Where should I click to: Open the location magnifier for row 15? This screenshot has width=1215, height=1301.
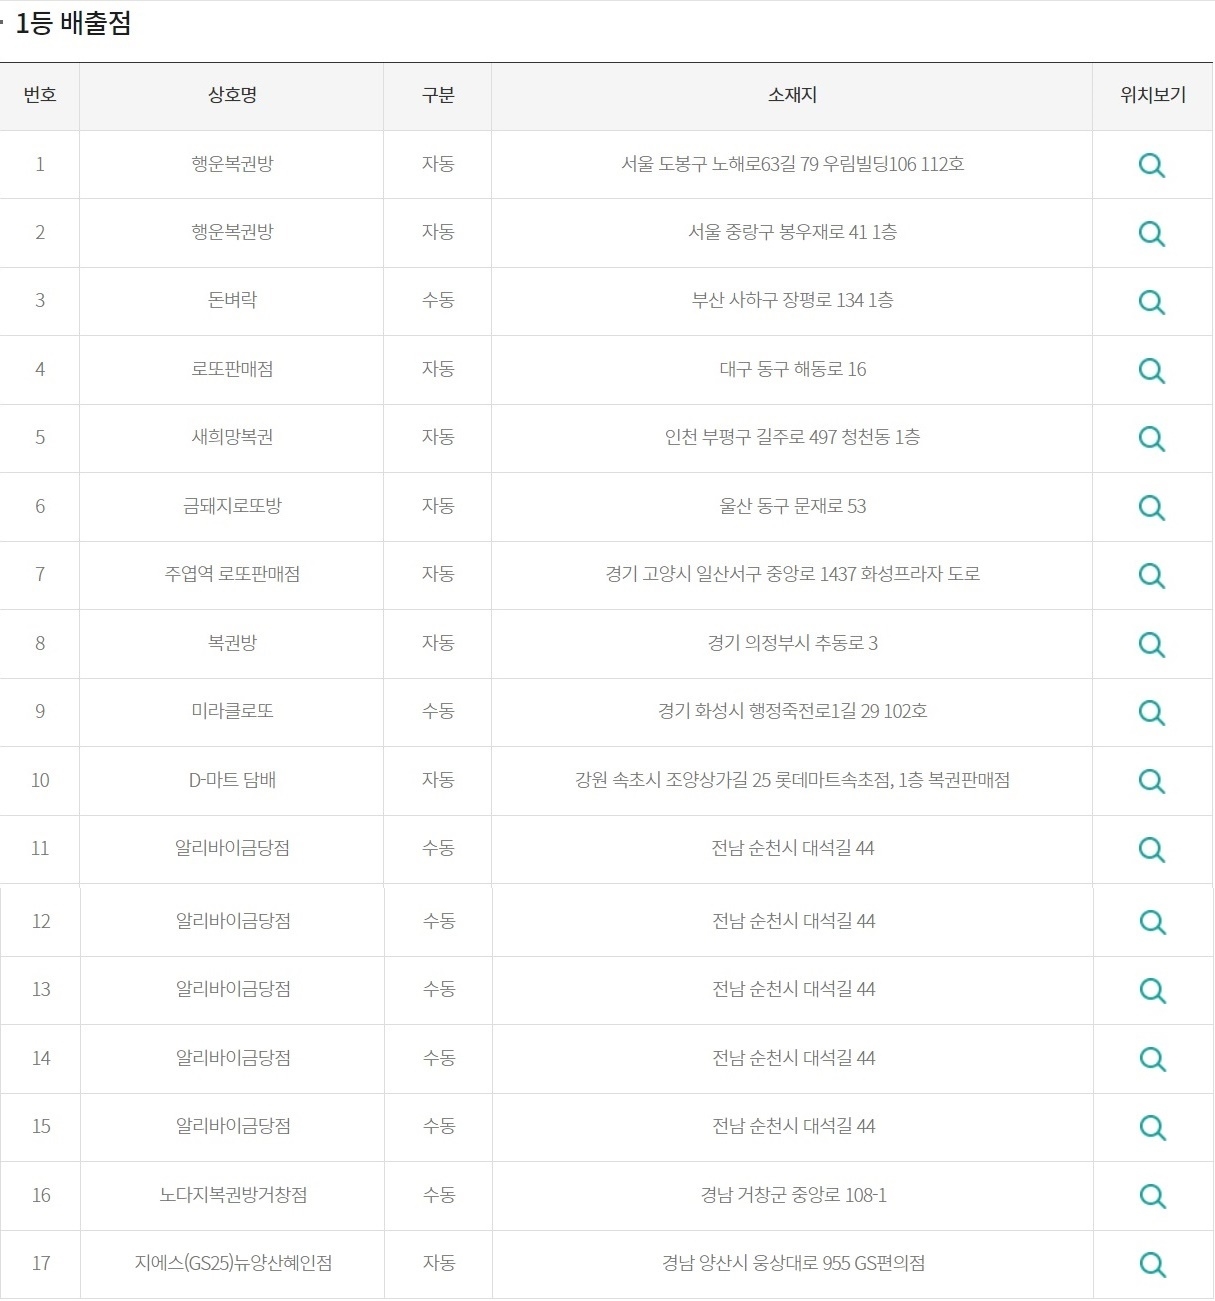click(x=1153, y=1127)
